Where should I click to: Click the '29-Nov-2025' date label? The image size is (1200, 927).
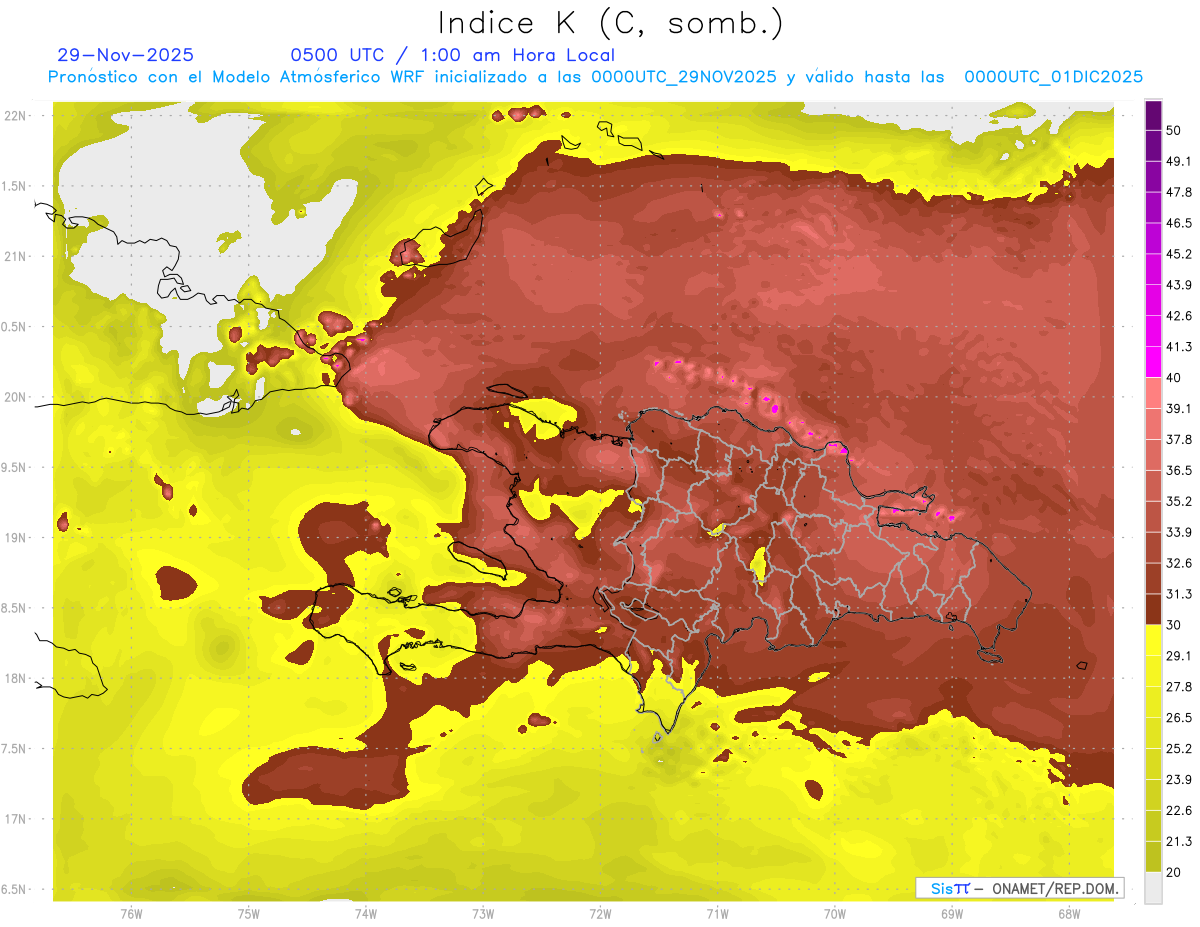click(x=126, y=55)
